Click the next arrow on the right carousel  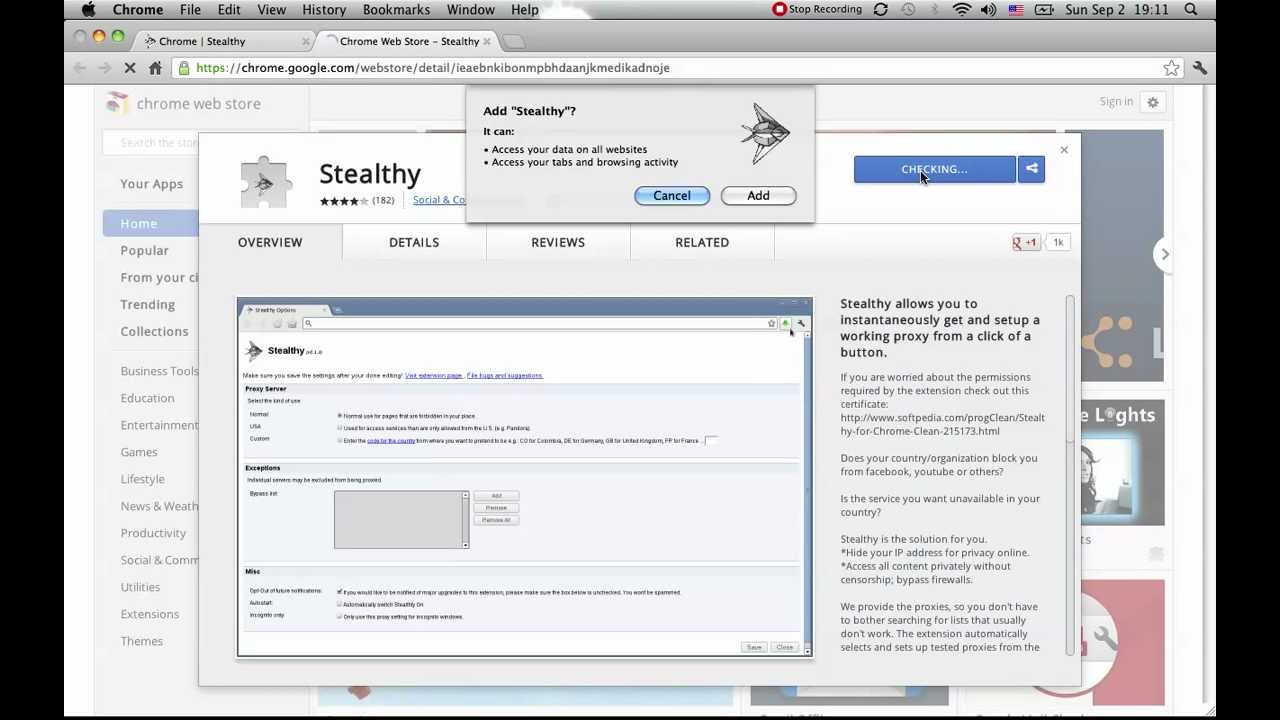1165,254
